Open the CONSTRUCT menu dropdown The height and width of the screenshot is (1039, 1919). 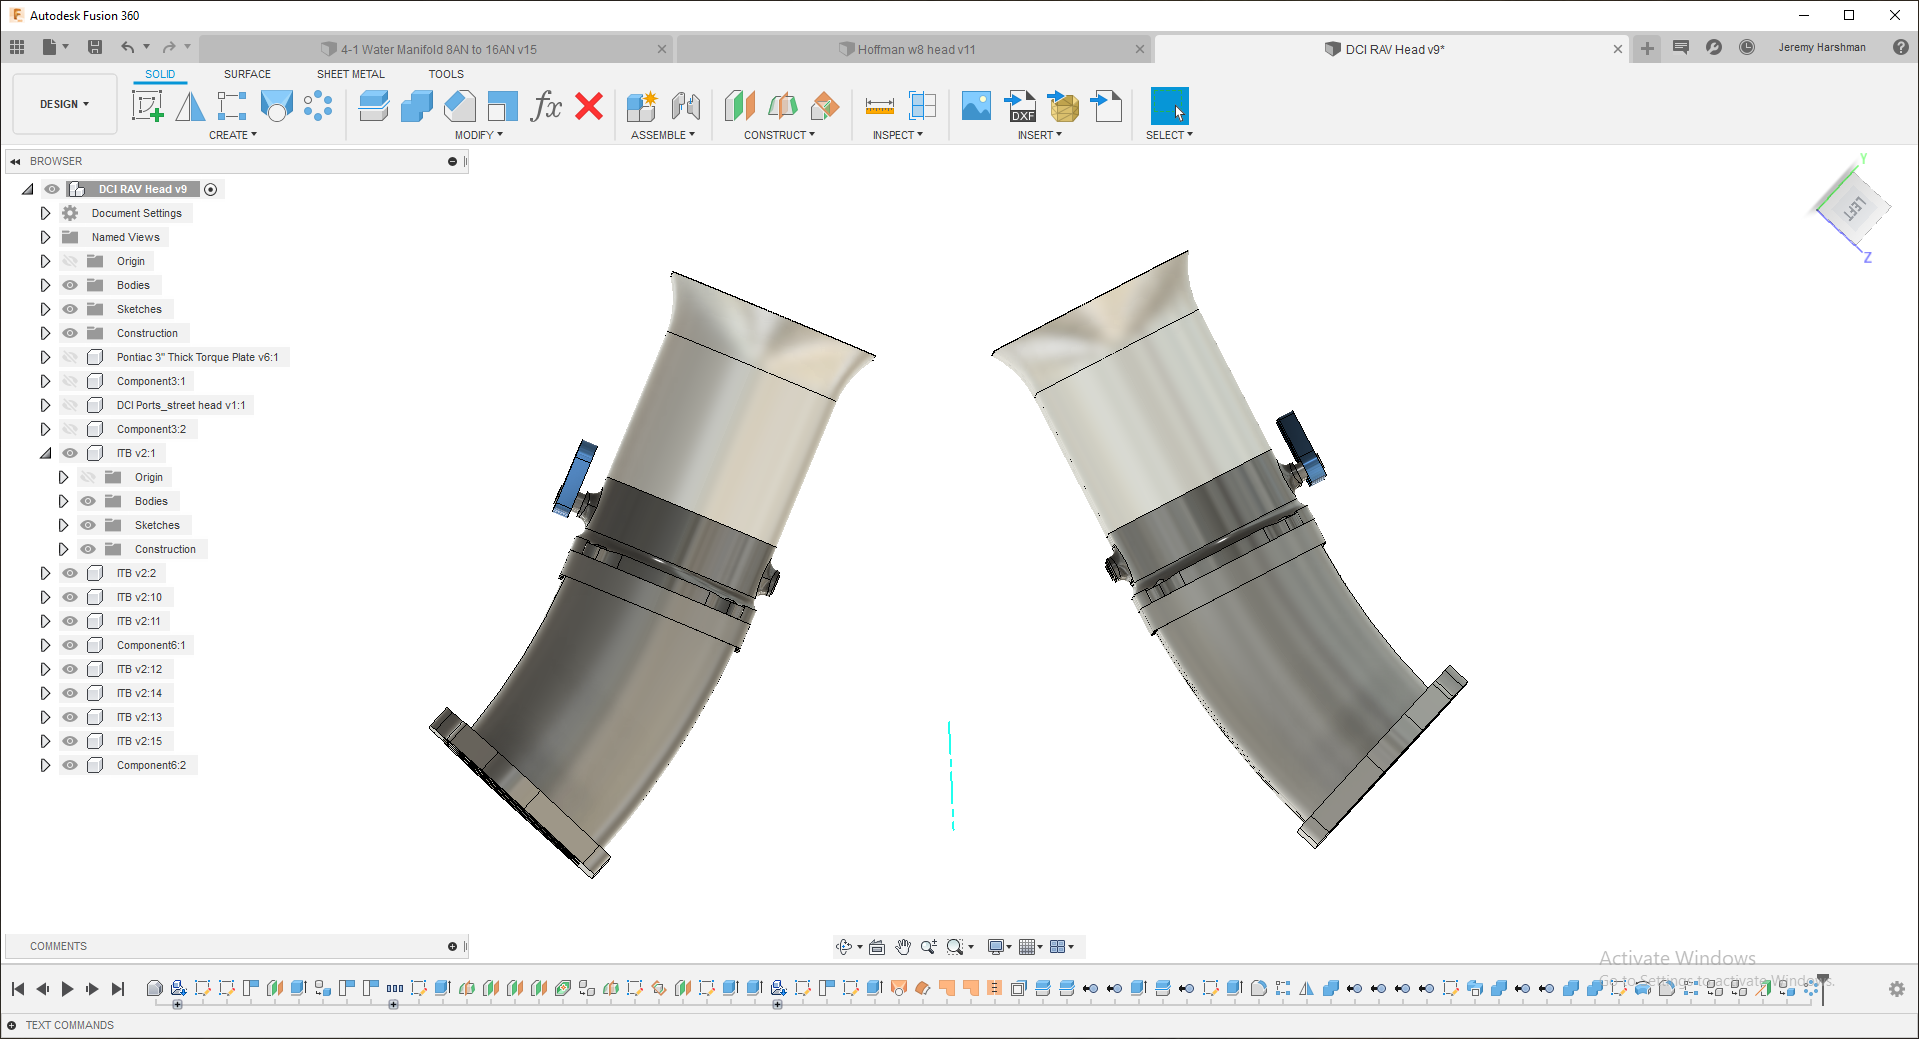pos(780,135)
